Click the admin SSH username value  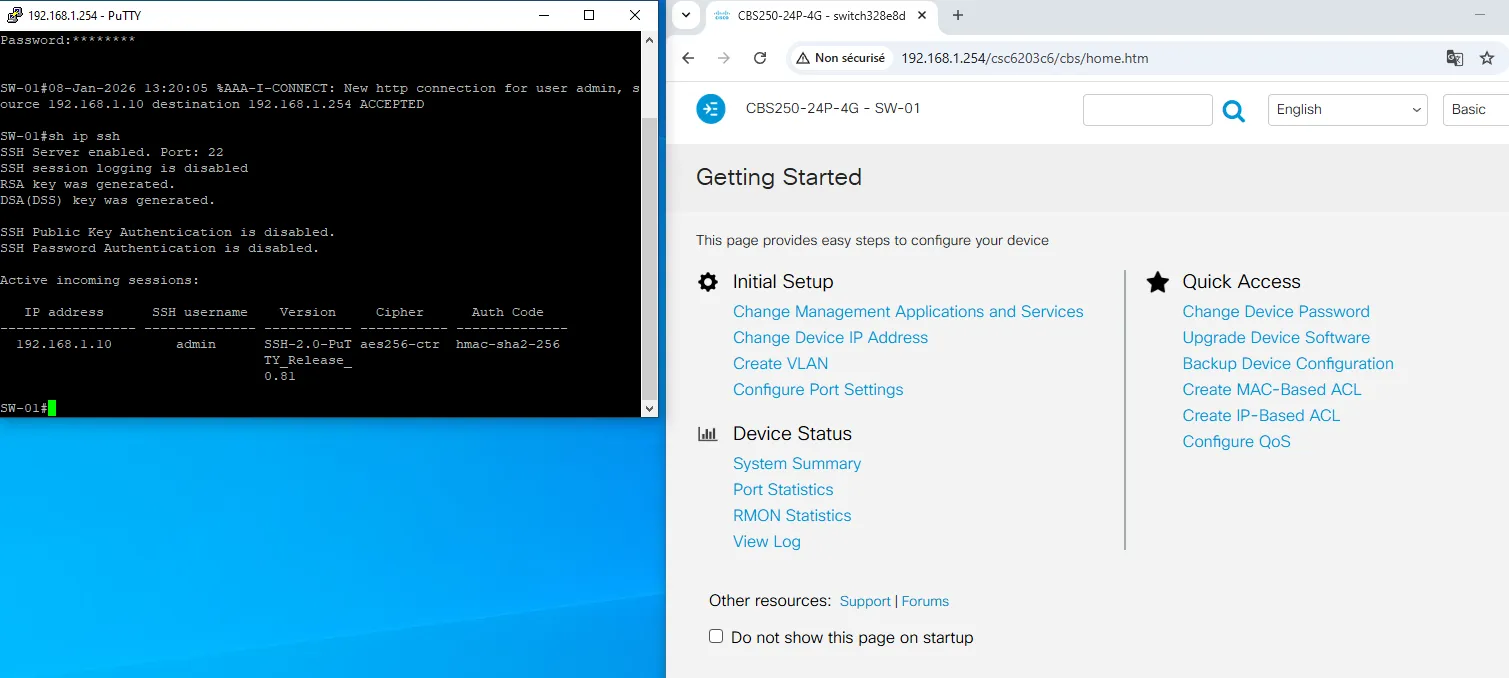coord(196,344)
